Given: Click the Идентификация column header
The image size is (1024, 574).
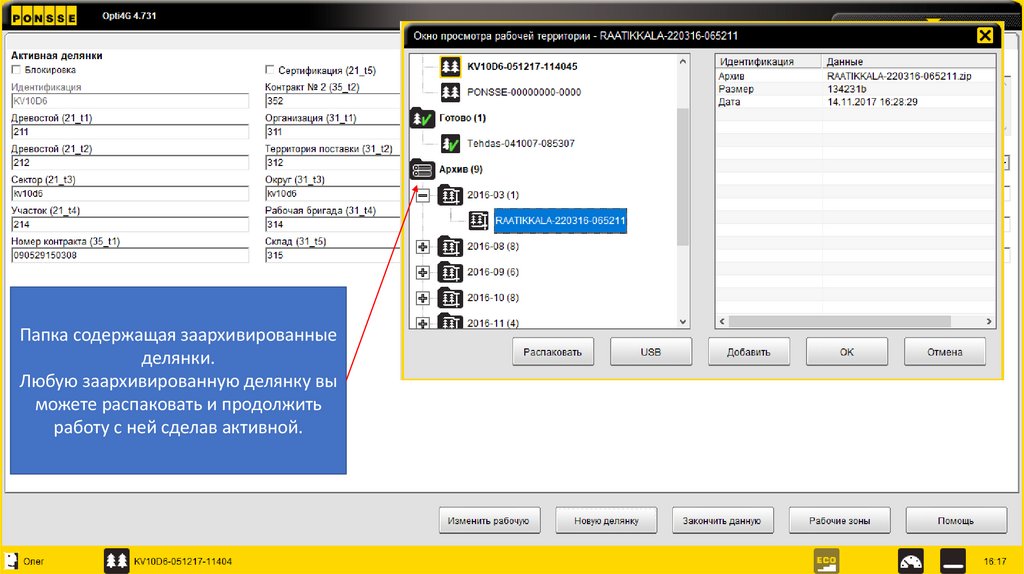Looking at the screenshot, I should click(x=768, y=61).
